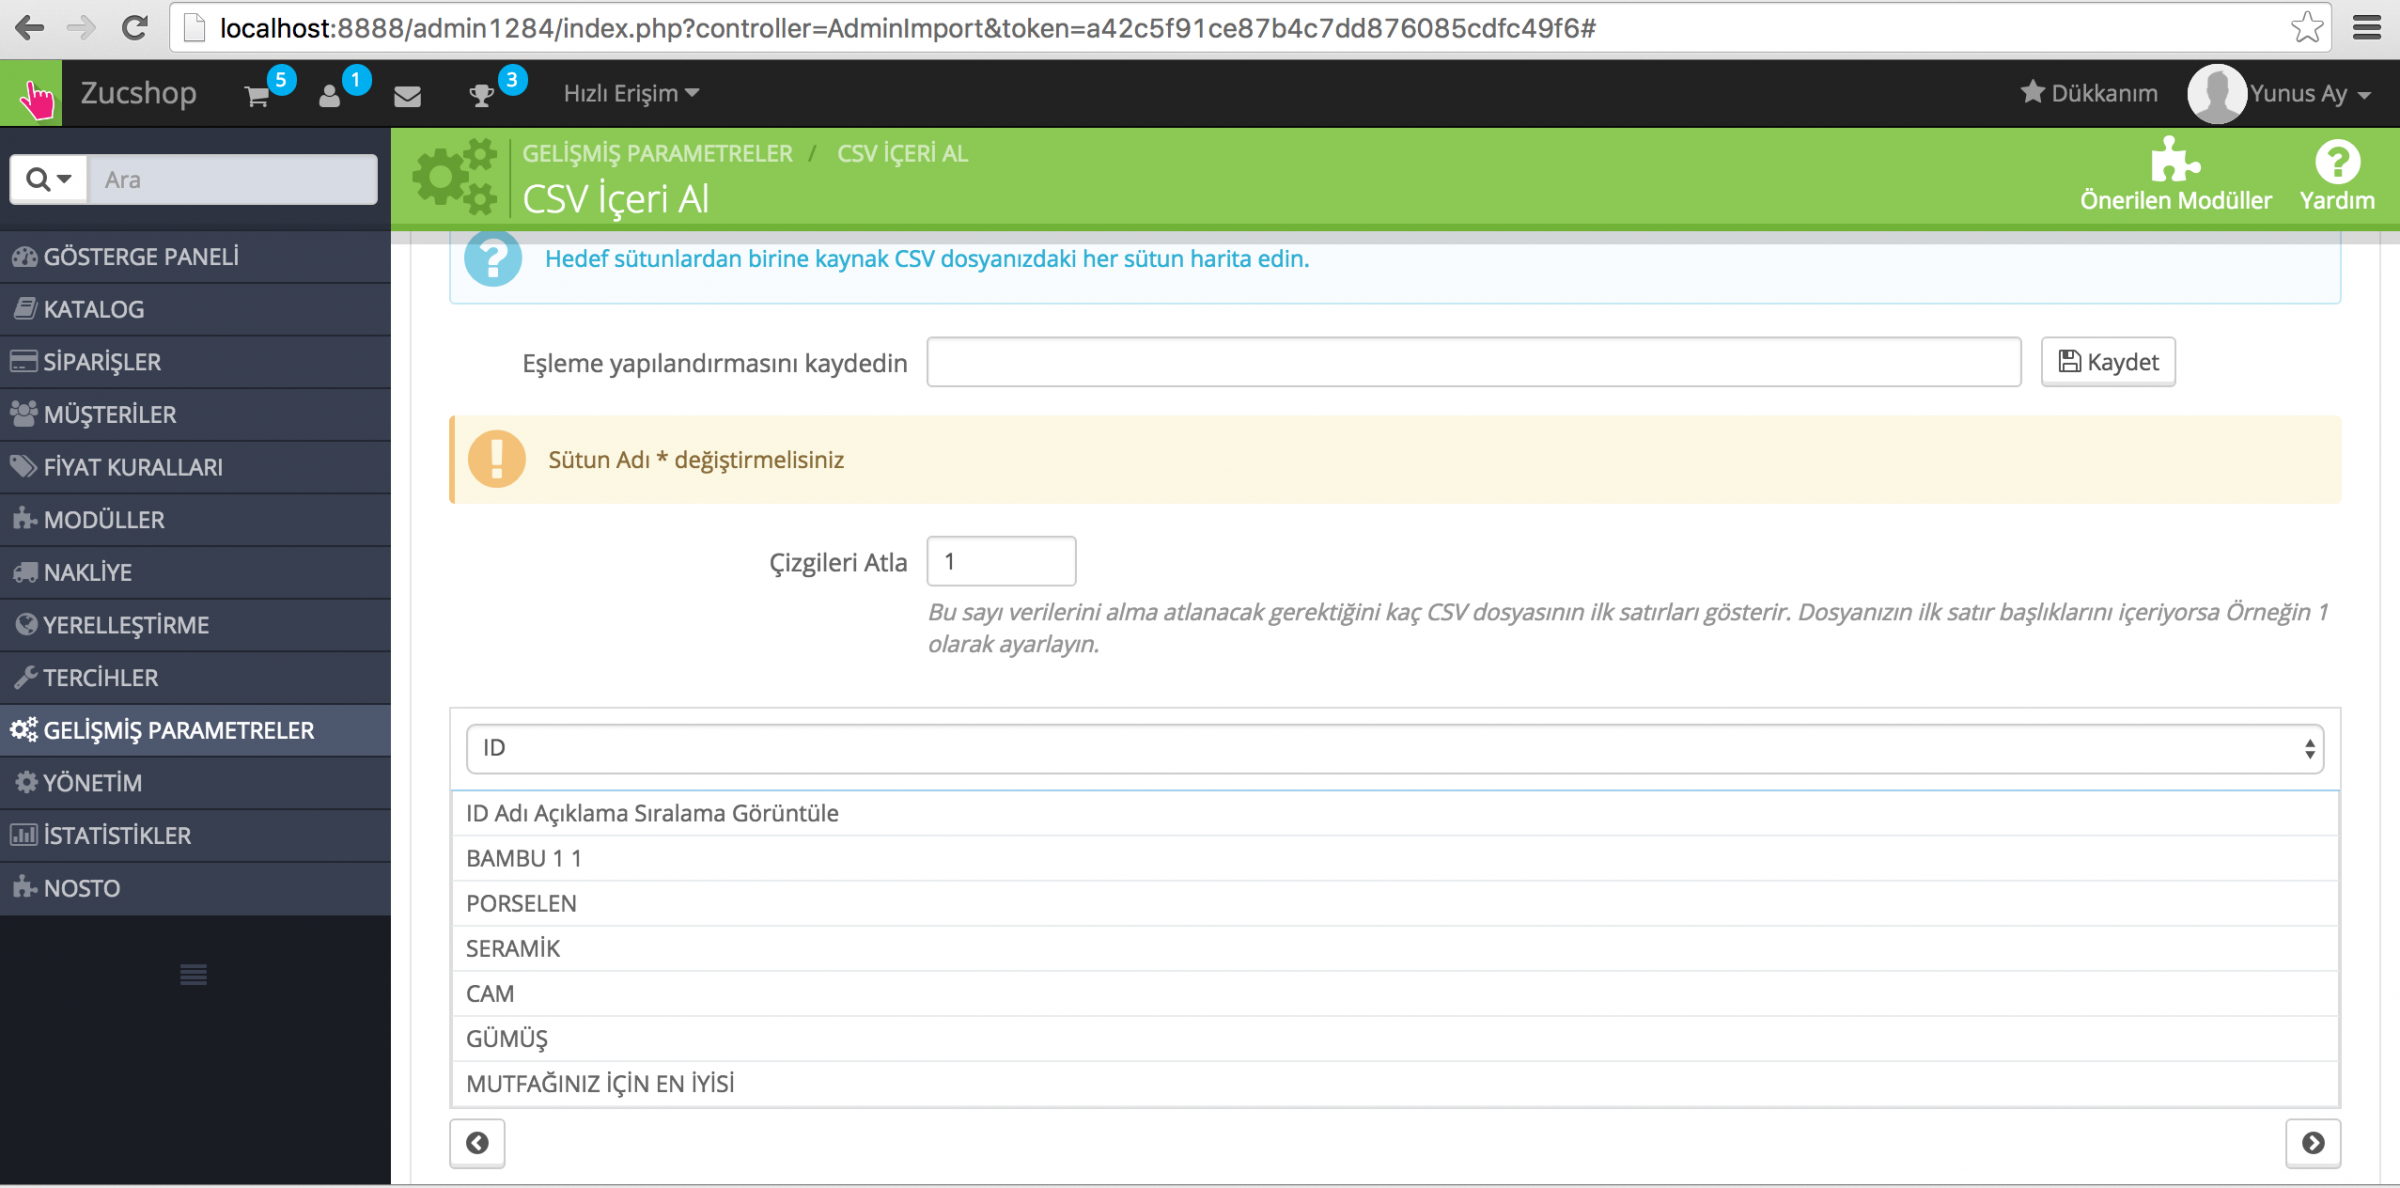Image resolution: width=2400 pixels, height=1188 pixels.
Task: Open GÖSTERGE PANELİ menu
Action: [195, 256]
